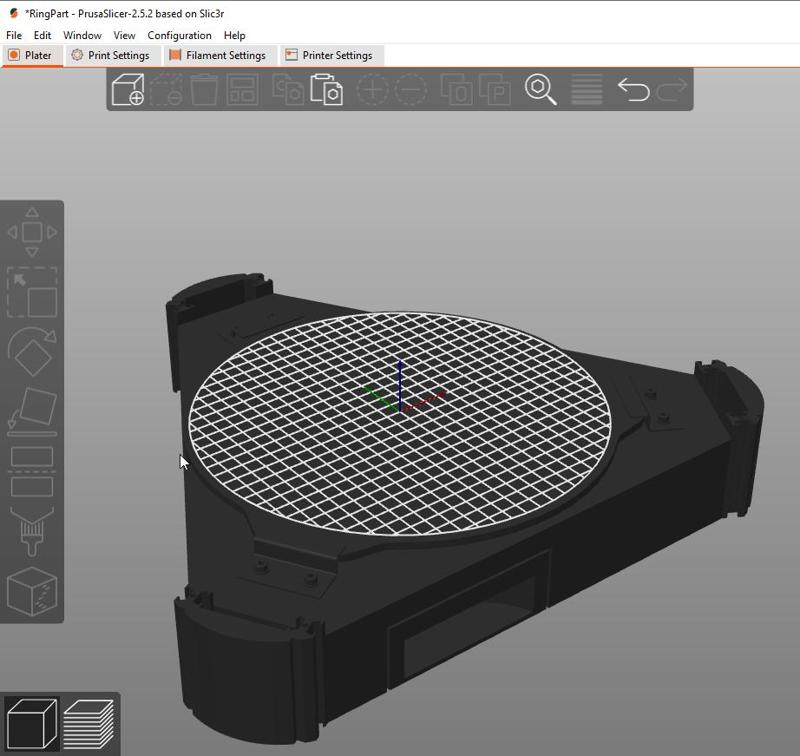Screen dimensions: 800x756
Task: Click the Delete all trash icon
Action: 205,90
